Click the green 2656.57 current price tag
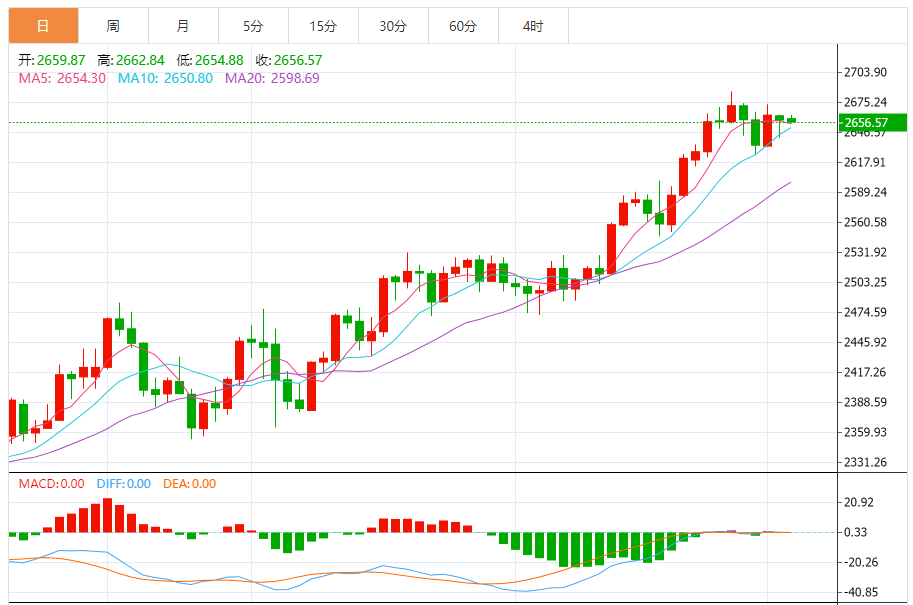Image resolution: width=913 pixels, height=605 pixels. (x=872, y=122)
